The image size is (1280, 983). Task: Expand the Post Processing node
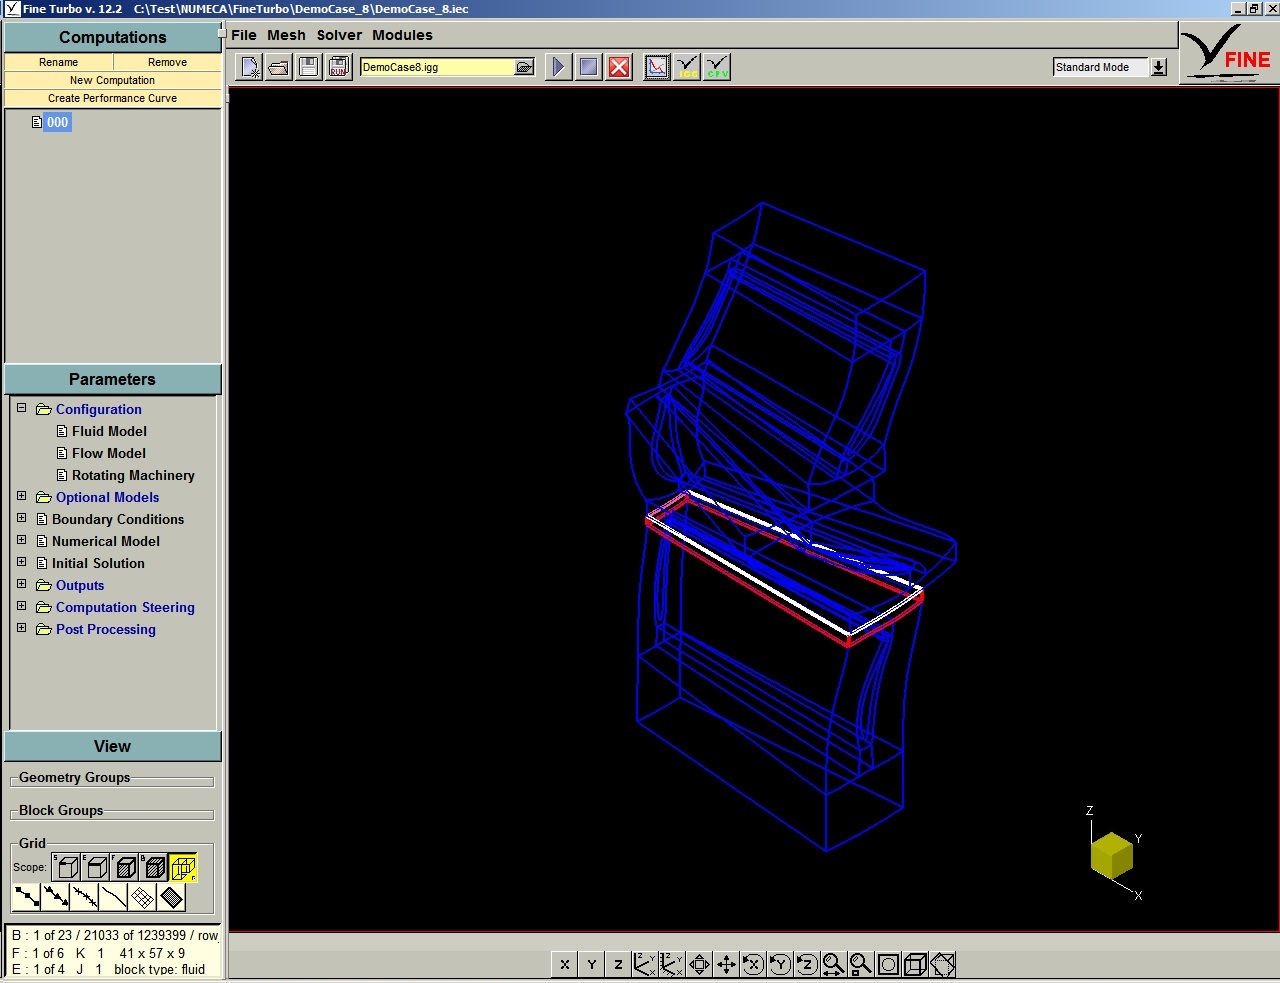[21, 628]
